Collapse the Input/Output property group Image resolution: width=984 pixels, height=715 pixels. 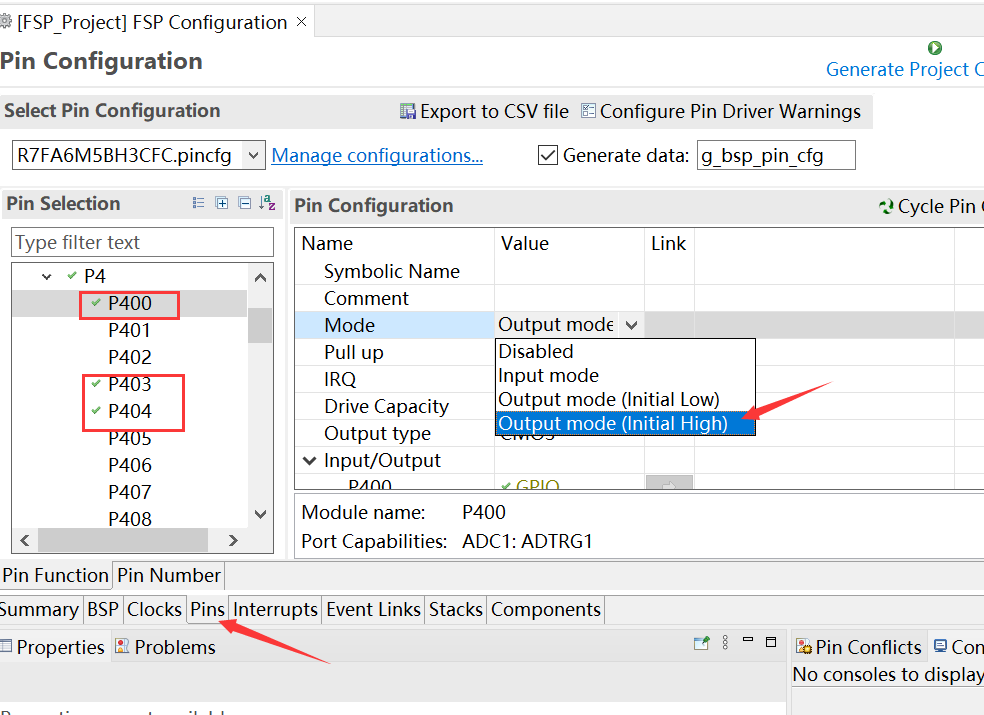309,461
